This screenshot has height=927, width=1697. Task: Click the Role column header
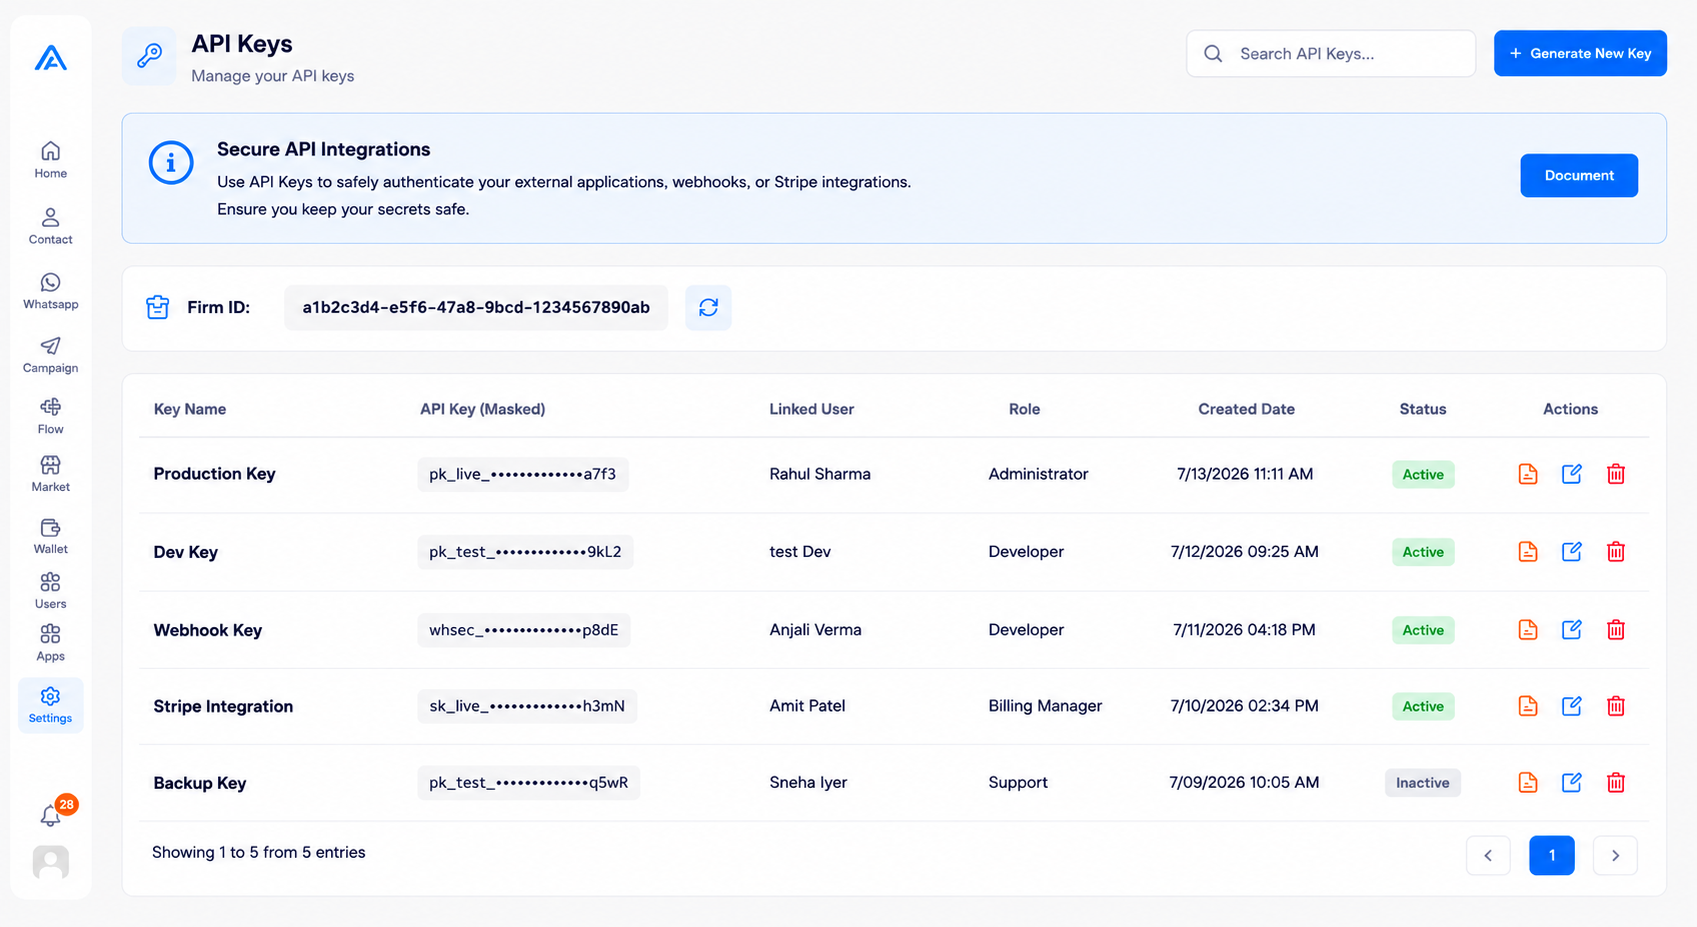(x=1024, y=409)
